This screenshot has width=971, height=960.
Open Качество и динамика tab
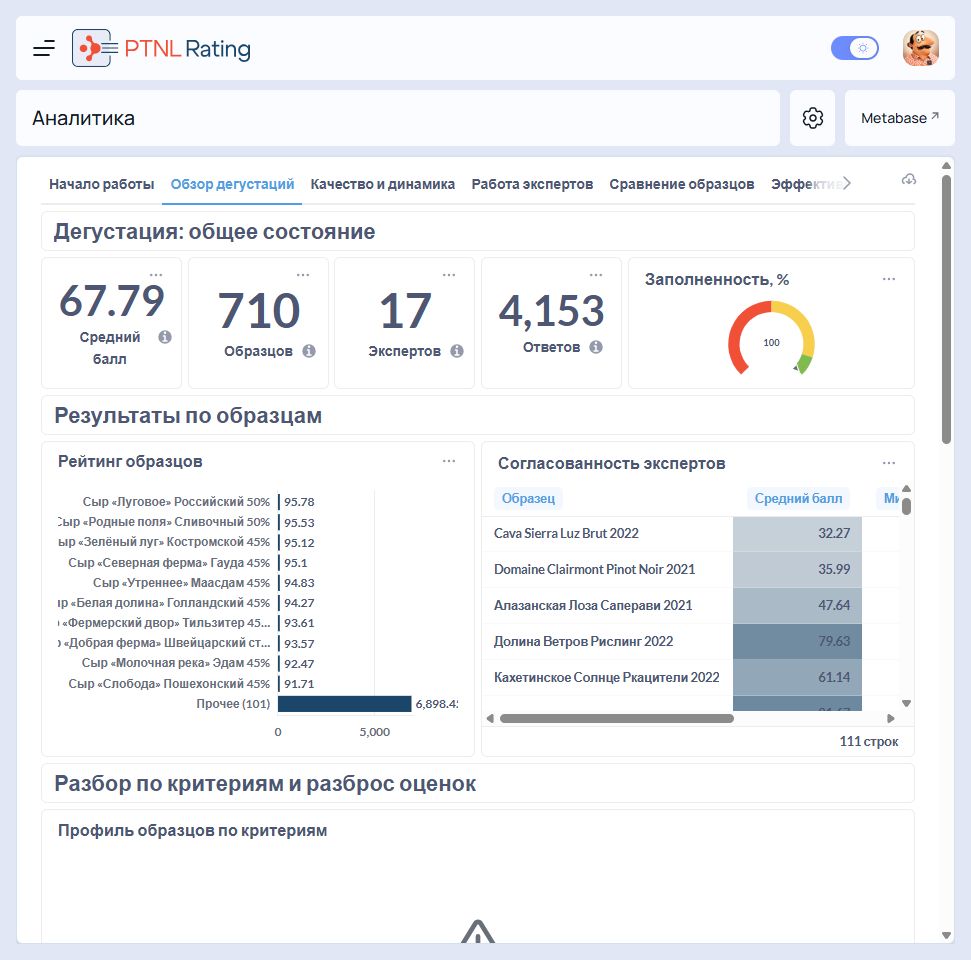[x=383, y=184]
